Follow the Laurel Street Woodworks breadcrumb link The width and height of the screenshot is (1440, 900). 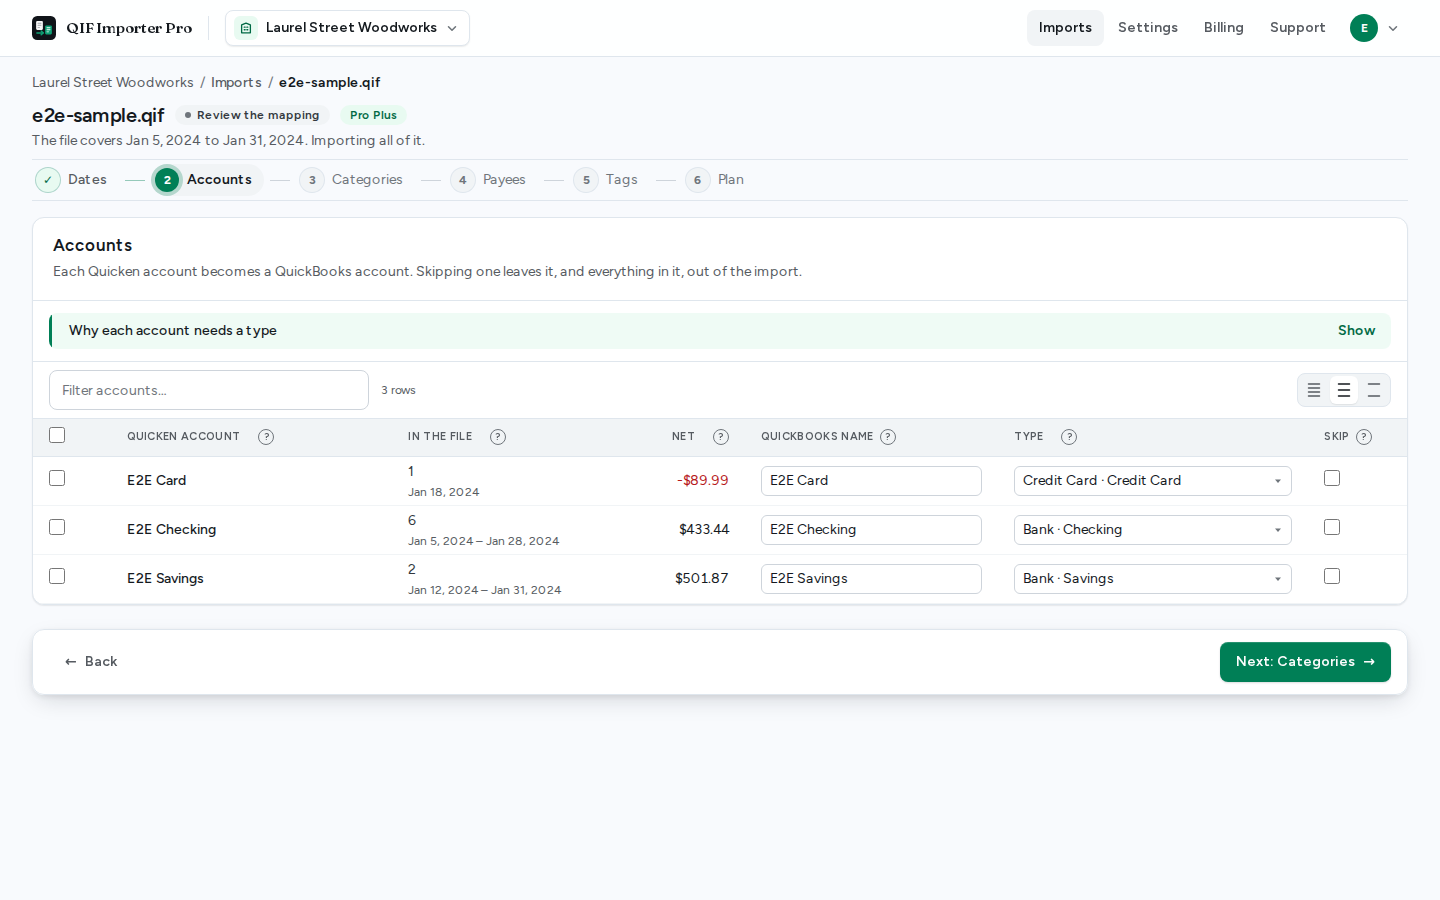point(113,83)
